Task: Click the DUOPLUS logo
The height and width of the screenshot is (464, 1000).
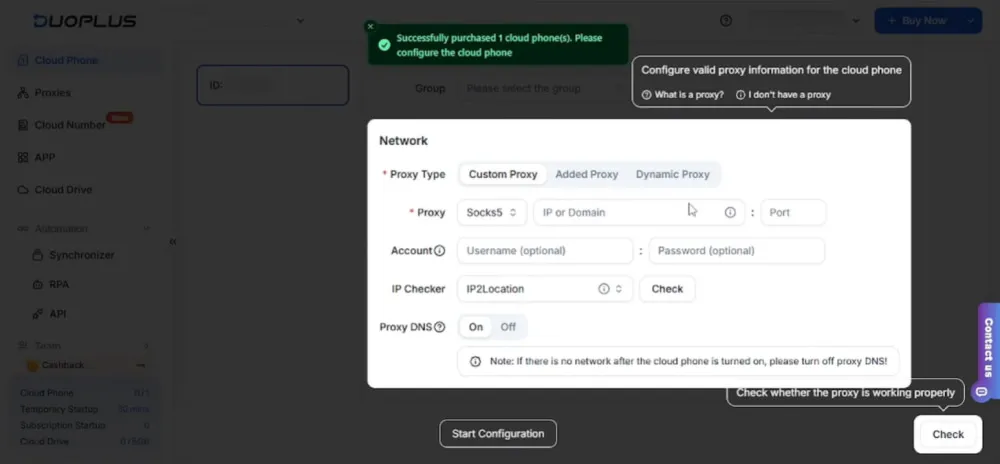Action: [x=85, y=21]
